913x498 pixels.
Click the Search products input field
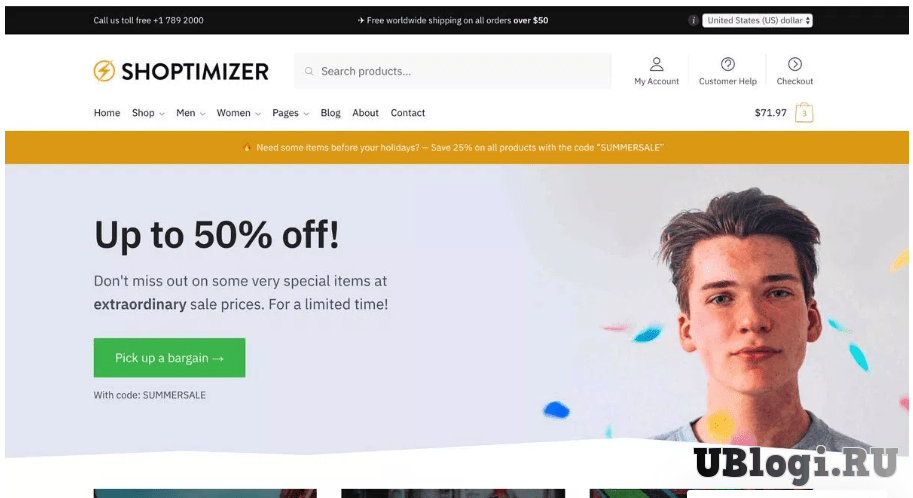[452, 71]
